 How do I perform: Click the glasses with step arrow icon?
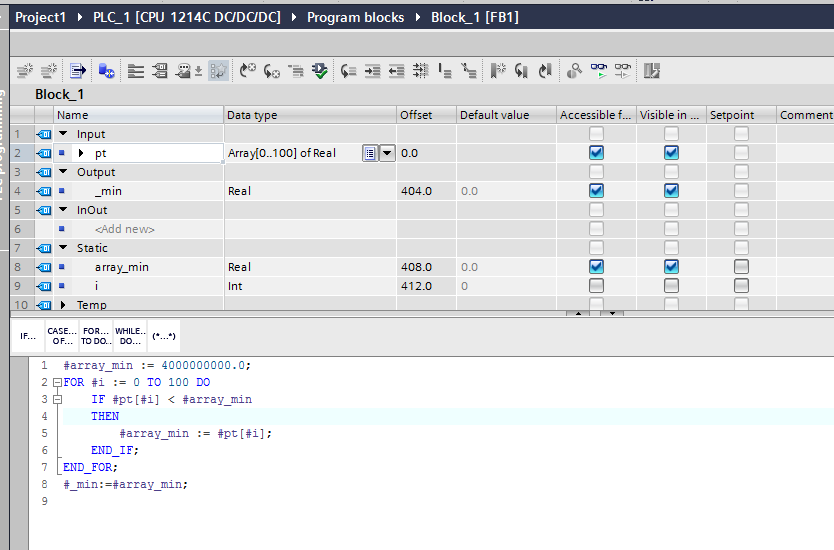(x=622, y=71)
